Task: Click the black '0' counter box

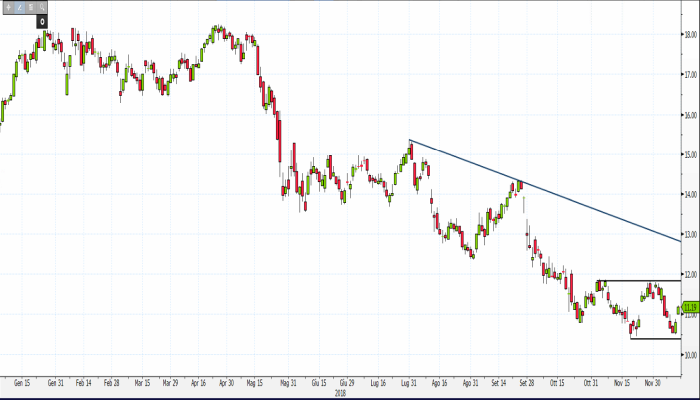Action: (43, 20)
